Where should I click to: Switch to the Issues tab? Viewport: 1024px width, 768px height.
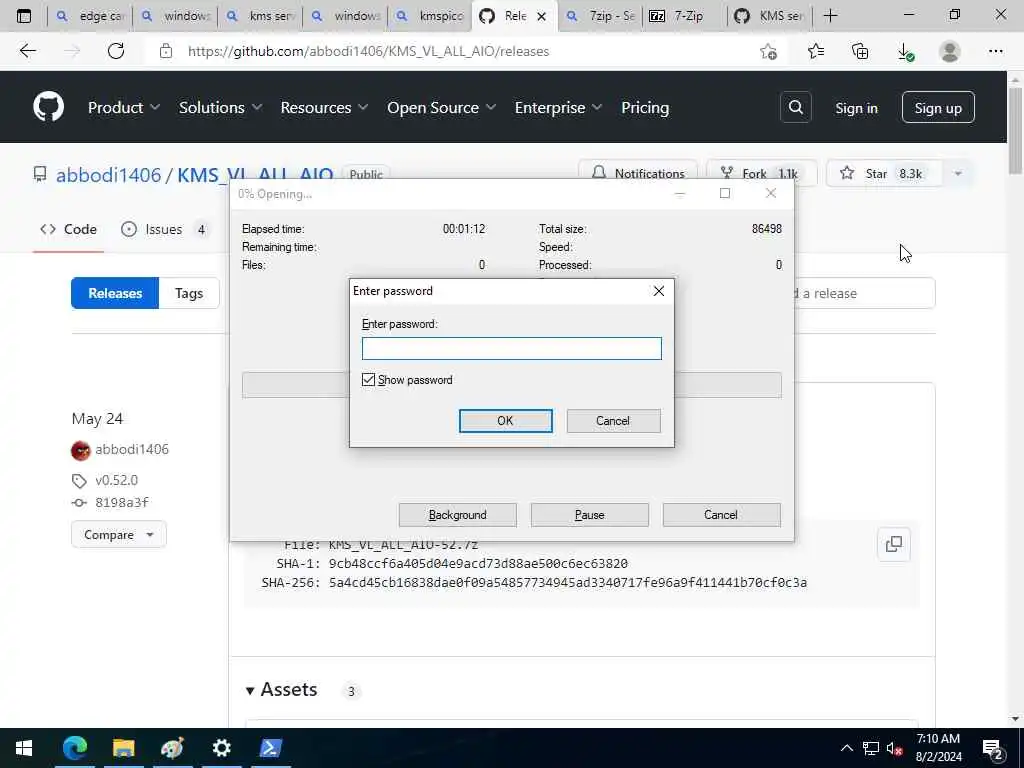pos(165,229)
